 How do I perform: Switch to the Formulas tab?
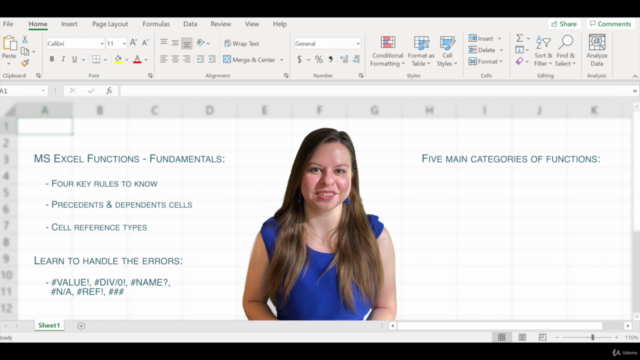coord(156,24)
